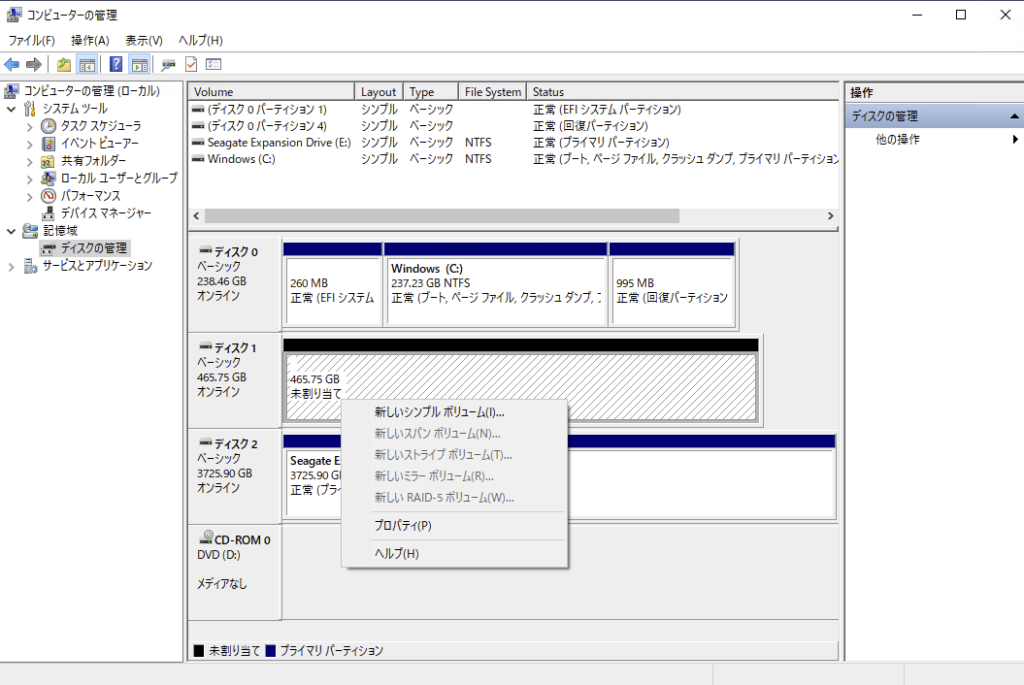This screenshot has height=685, width=1024.
Task: Expand the Task Scheduler (タスク スケジューラ) node
Action: (29, 126)
